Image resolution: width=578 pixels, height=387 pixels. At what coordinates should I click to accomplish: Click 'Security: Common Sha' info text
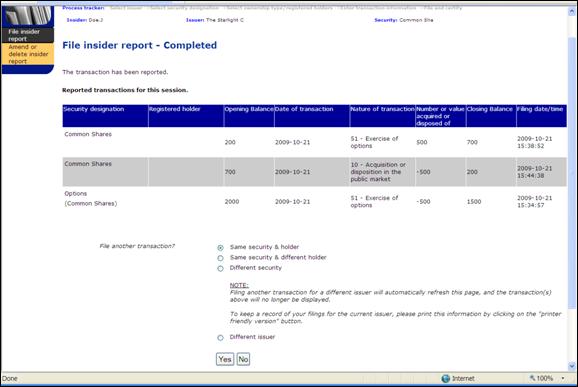404,20
